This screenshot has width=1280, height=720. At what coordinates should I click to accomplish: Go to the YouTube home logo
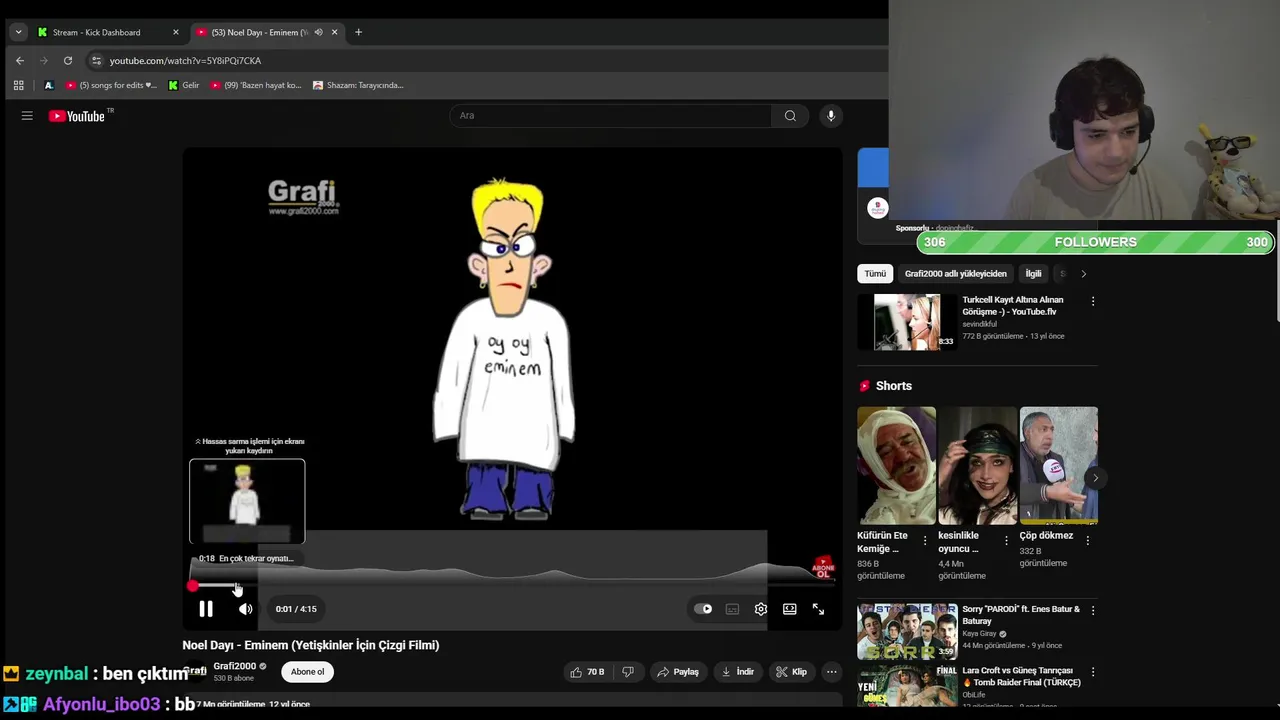coord(78,116)
